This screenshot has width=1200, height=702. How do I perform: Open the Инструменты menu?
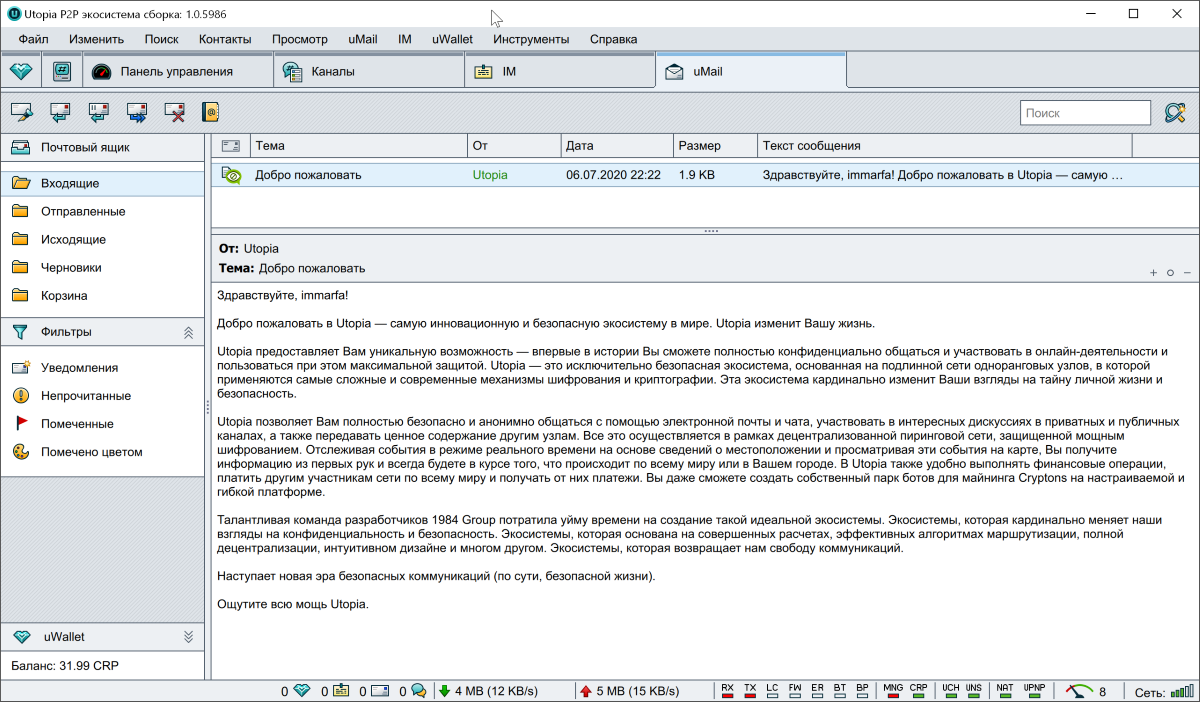531,39
